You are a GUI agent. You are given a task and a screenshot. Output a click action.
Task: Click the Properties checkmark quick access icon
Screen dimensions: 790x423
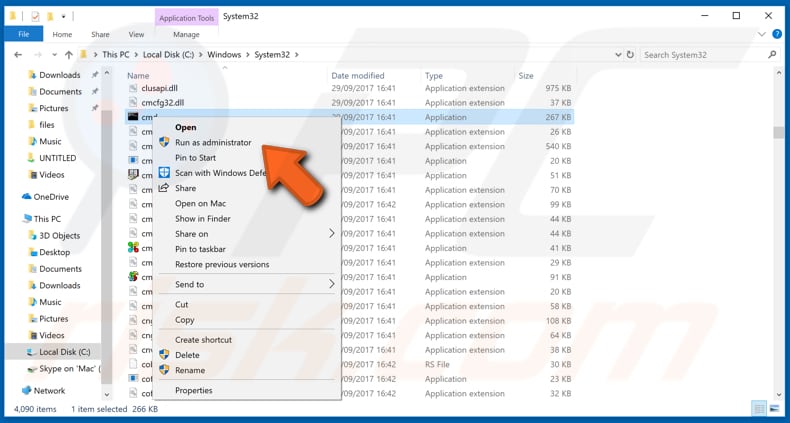(35, 17)
